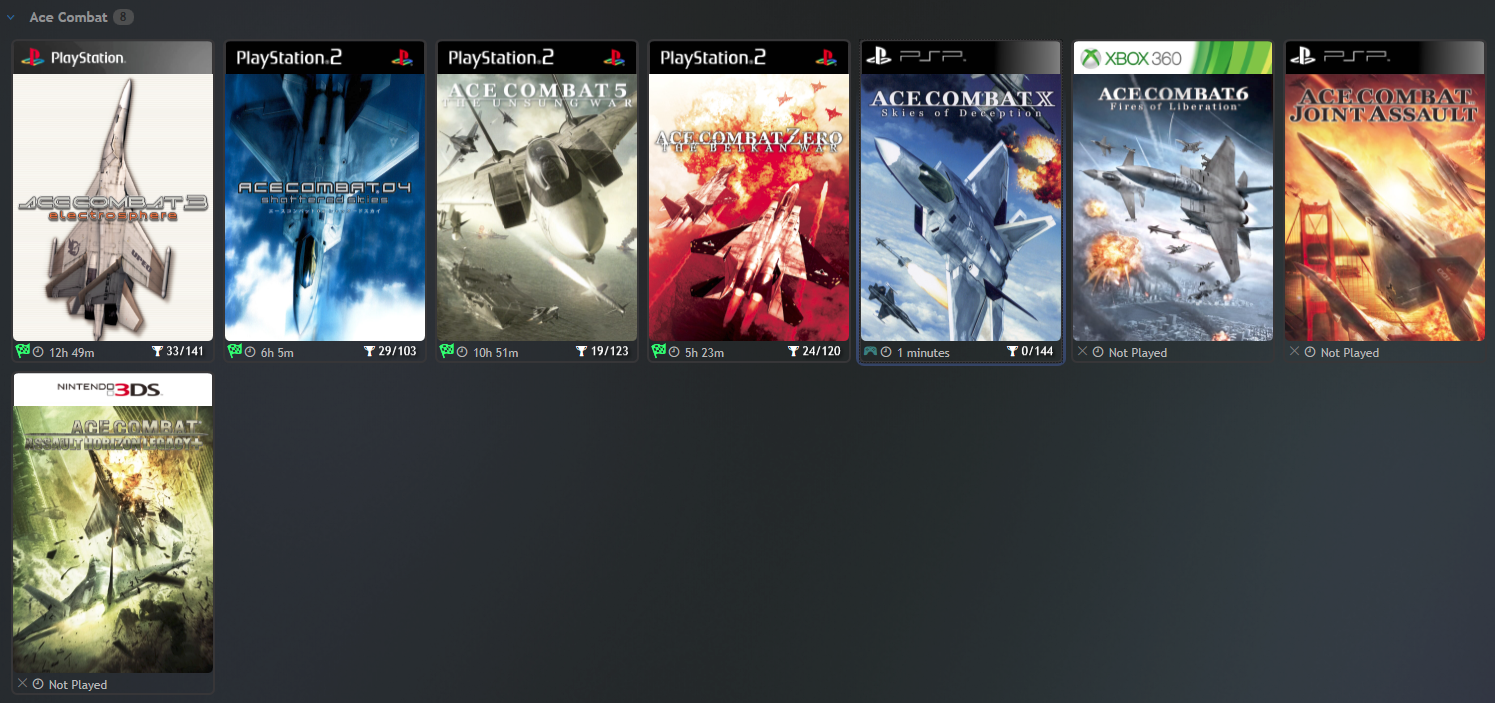Click clock icon beside 6h 5m
This screenshot has height=703, width=1495.
250,352
